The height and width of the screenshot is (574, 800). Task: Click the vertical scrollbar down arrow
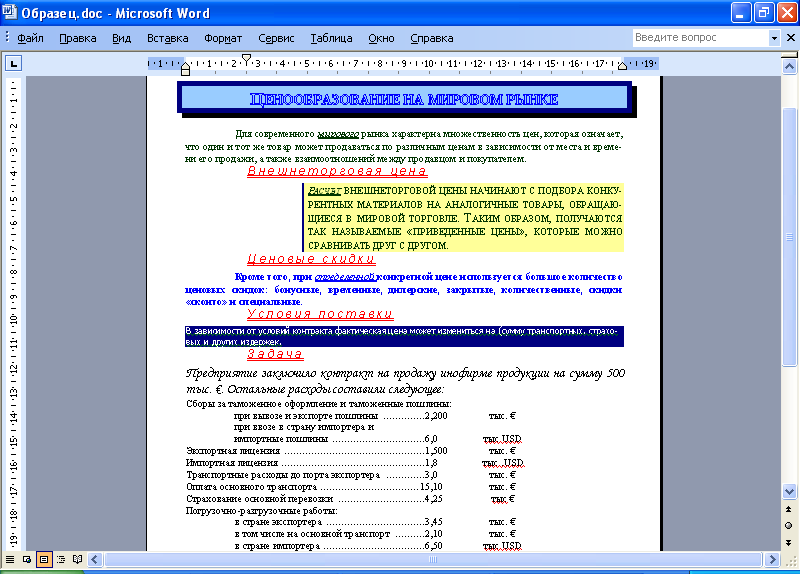tap(789, 491)
